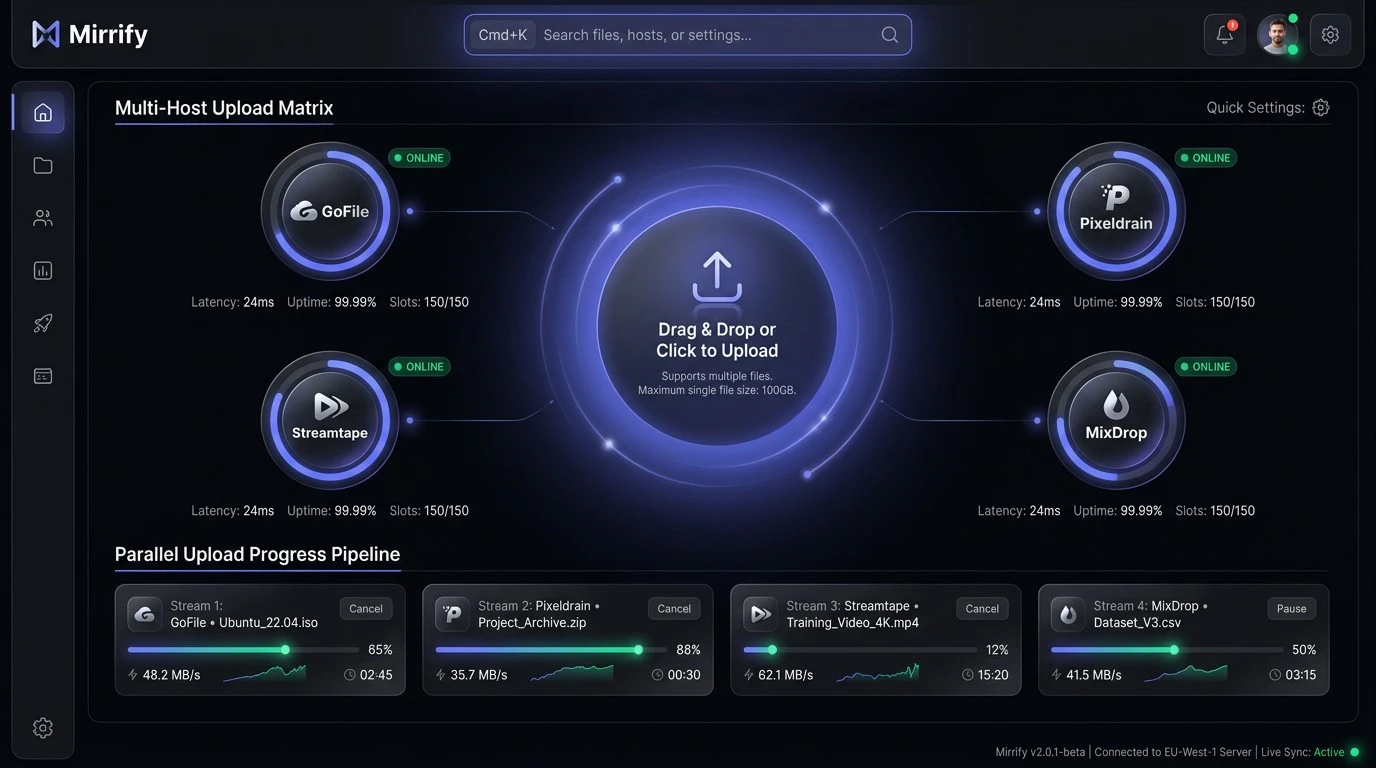Select the Parallel Upload Progress Pipeline heading

click(x=257, y=554)
